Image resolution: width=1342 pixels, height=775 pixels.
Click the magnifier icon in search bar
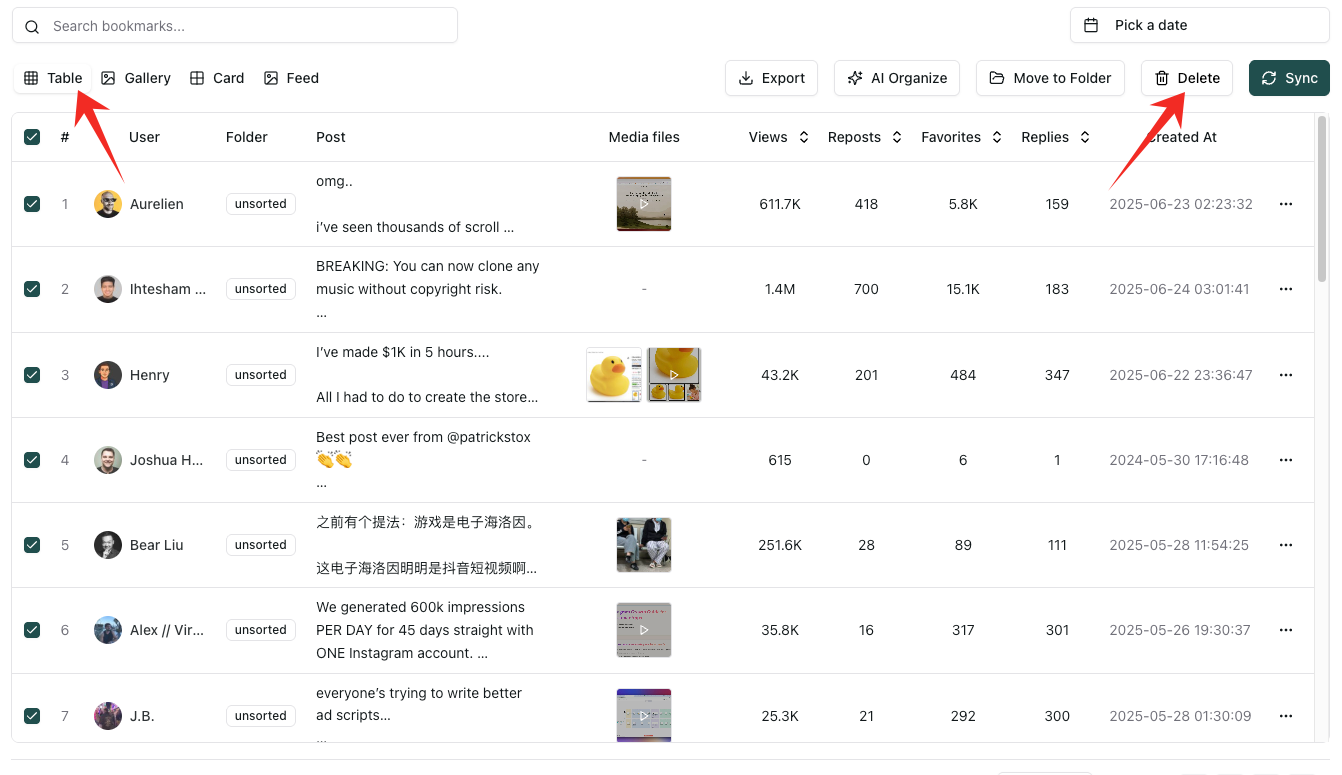pyautogui.click(x=32, y=26)
